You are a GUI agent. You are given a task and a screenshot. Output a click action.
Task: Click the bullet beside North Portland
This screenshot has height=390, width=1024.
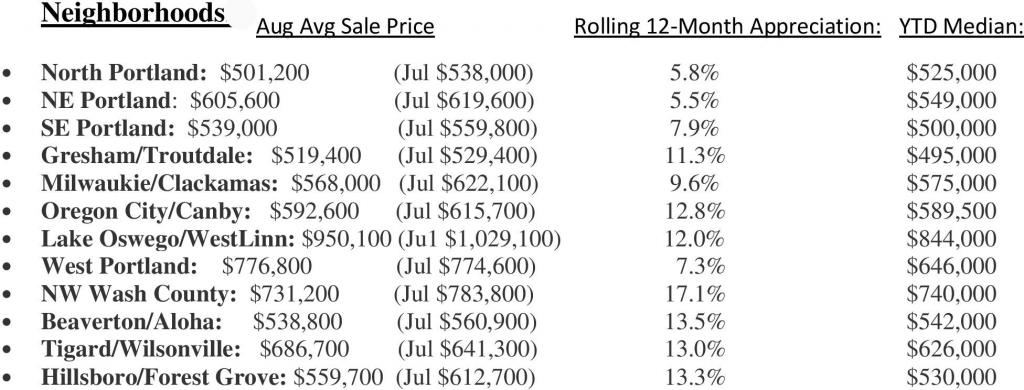[x=7, y=74]
